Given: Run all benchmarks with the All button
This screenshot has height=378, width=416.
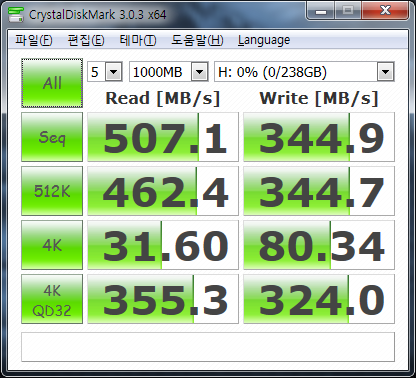Looking at the screenshot, I should (x=52, y=83).
